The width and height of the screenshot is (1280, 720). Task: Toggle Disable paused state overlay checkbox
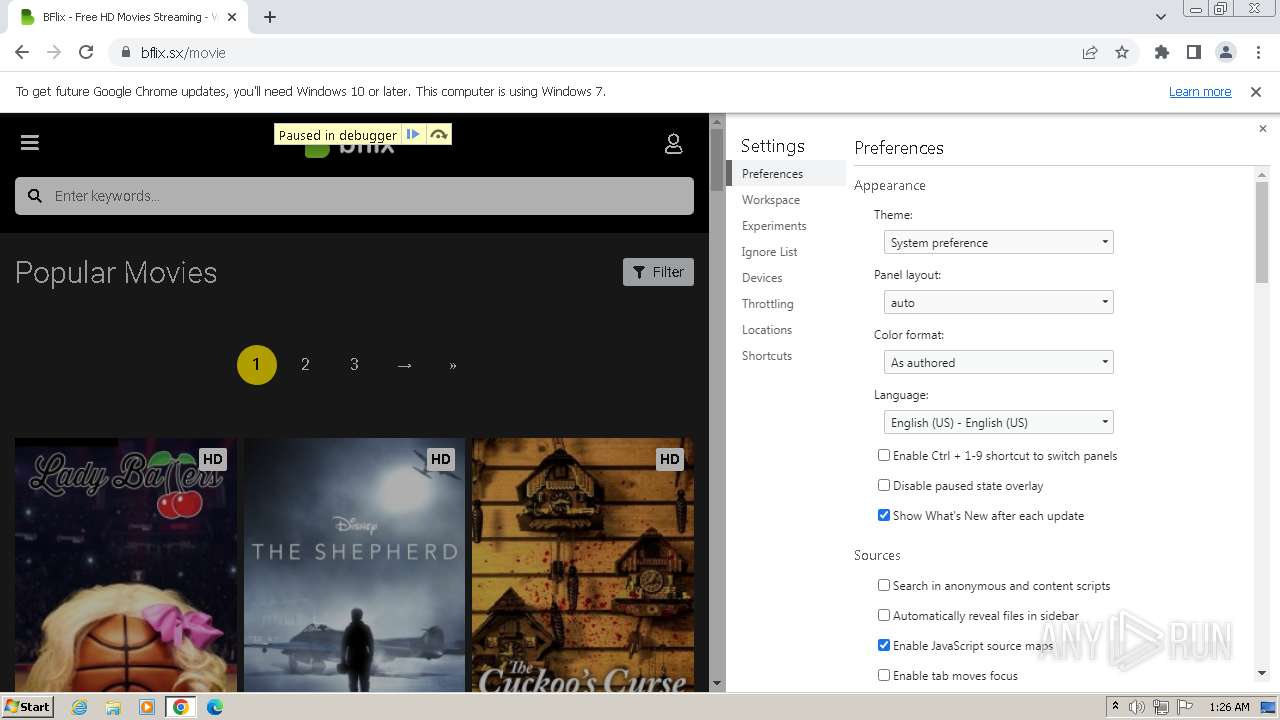(884, 485)
